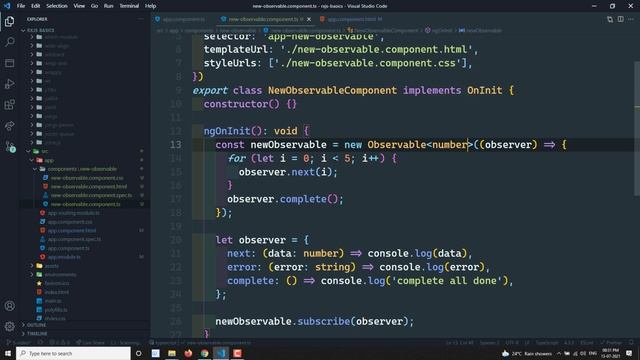
Task: Open the Go menu
Action: tap(94, 6)
